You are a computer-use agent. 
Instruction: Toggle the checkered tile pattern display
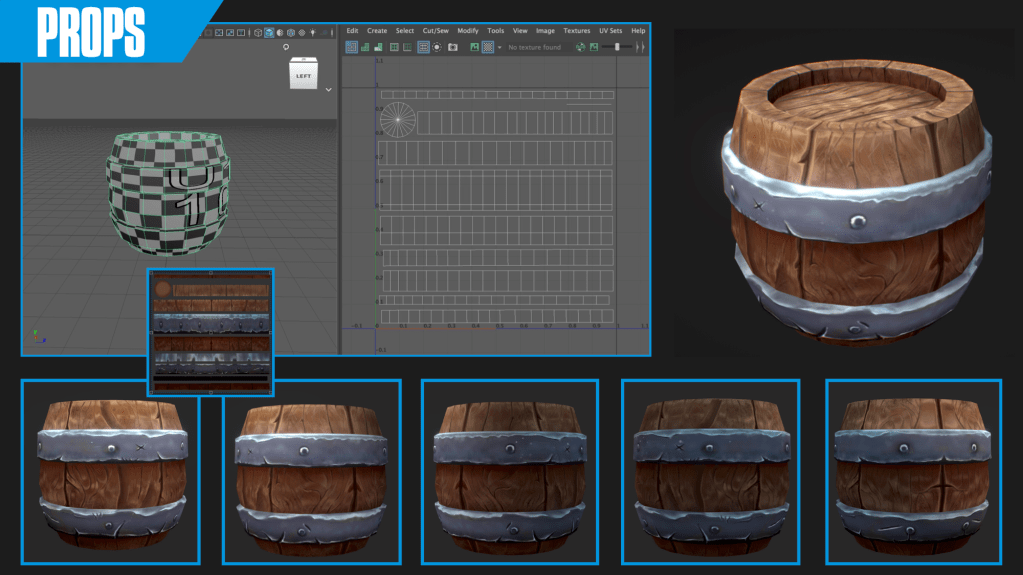[x=487, y=47]
